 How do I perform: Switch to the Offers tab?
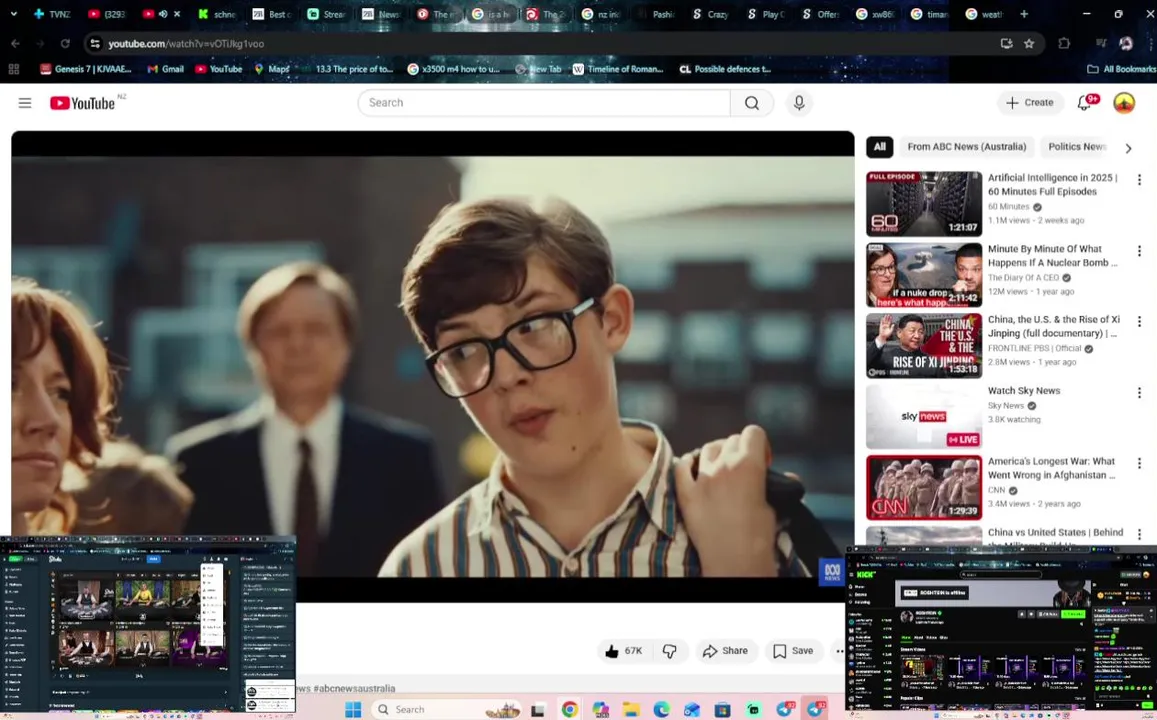click(x=820, y=14)
